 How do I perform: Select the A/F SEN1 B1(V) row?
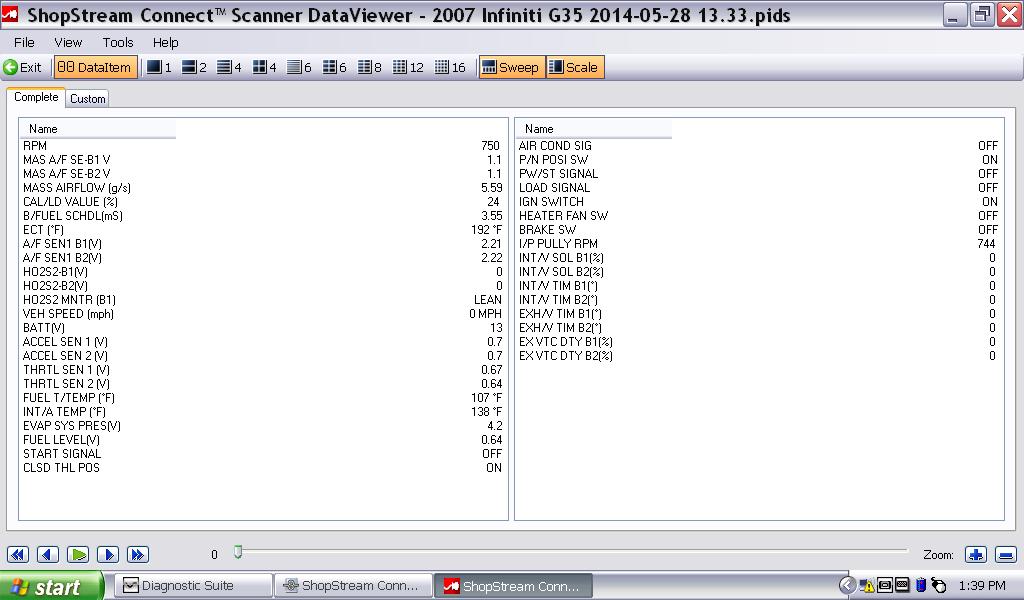point(263,244)
